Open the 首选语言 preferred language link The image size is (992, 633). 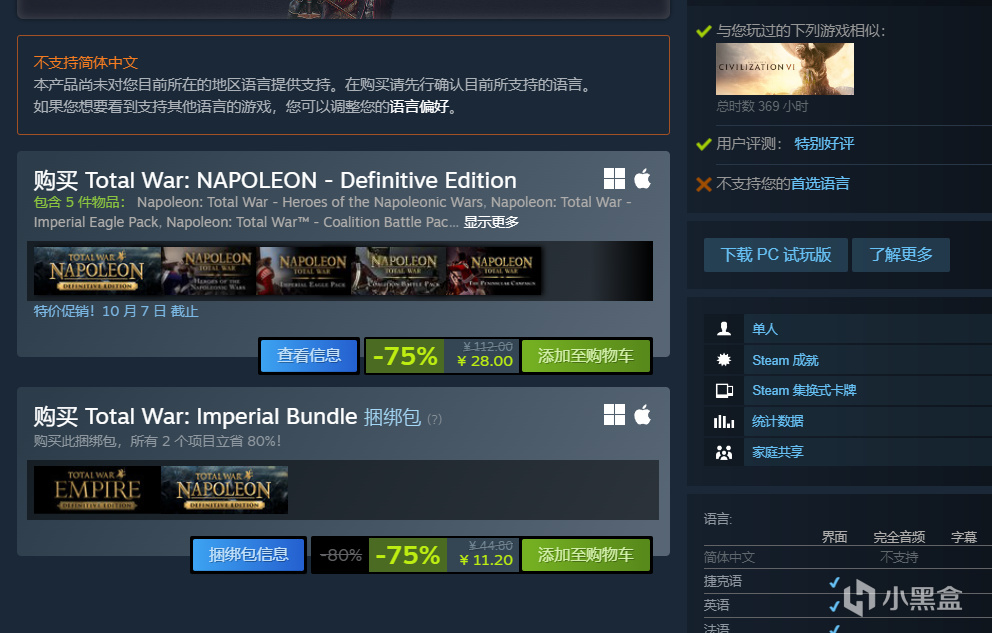click(x=820, y=184)
